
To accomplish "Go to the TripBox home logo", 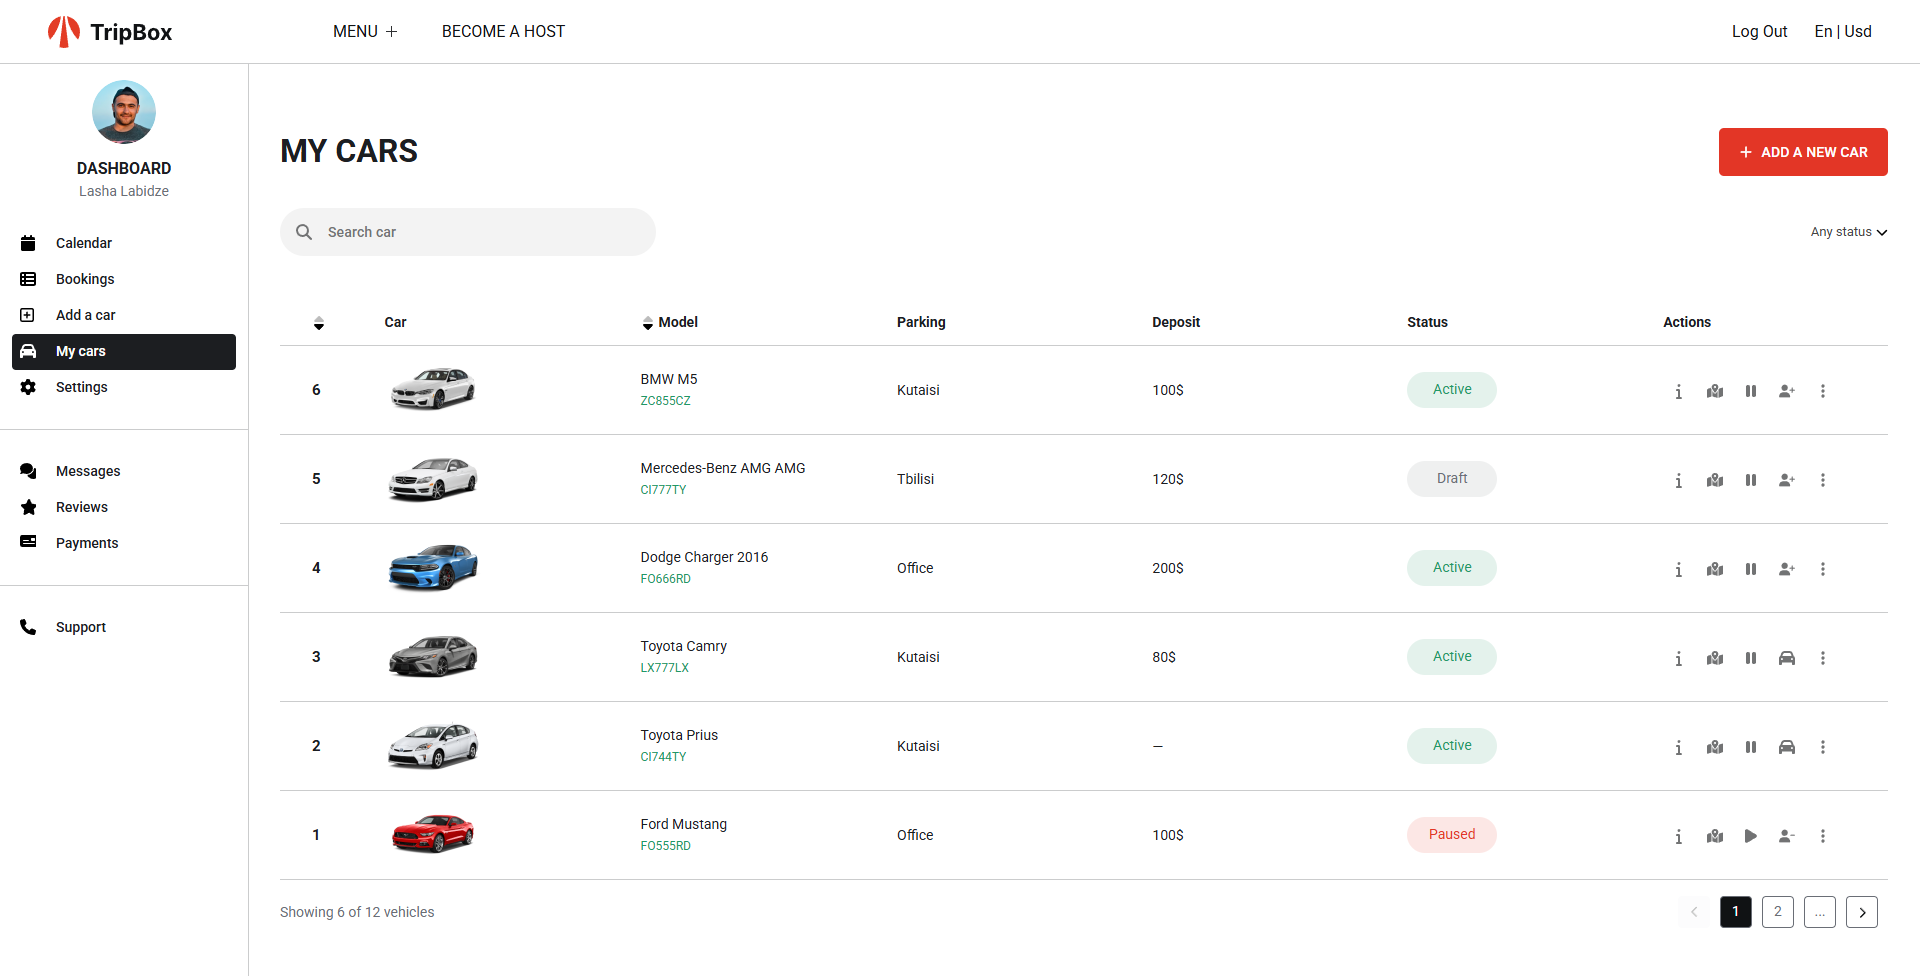I will (110, 32).
